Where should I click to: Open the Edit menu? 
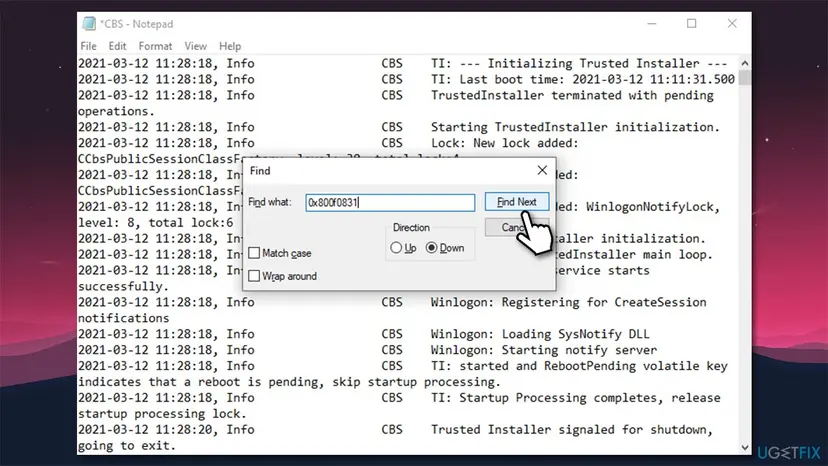(117, 46)
